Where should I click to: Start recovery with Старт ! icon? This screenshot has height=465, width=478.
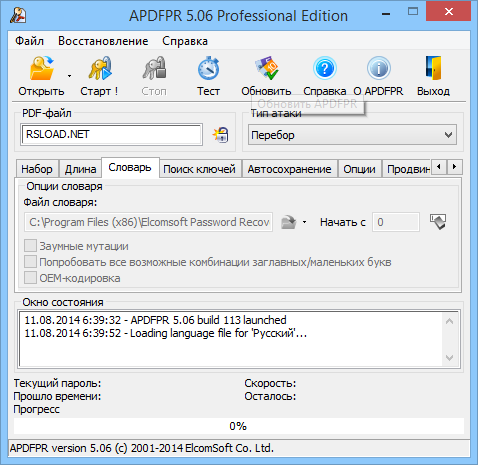100,68
